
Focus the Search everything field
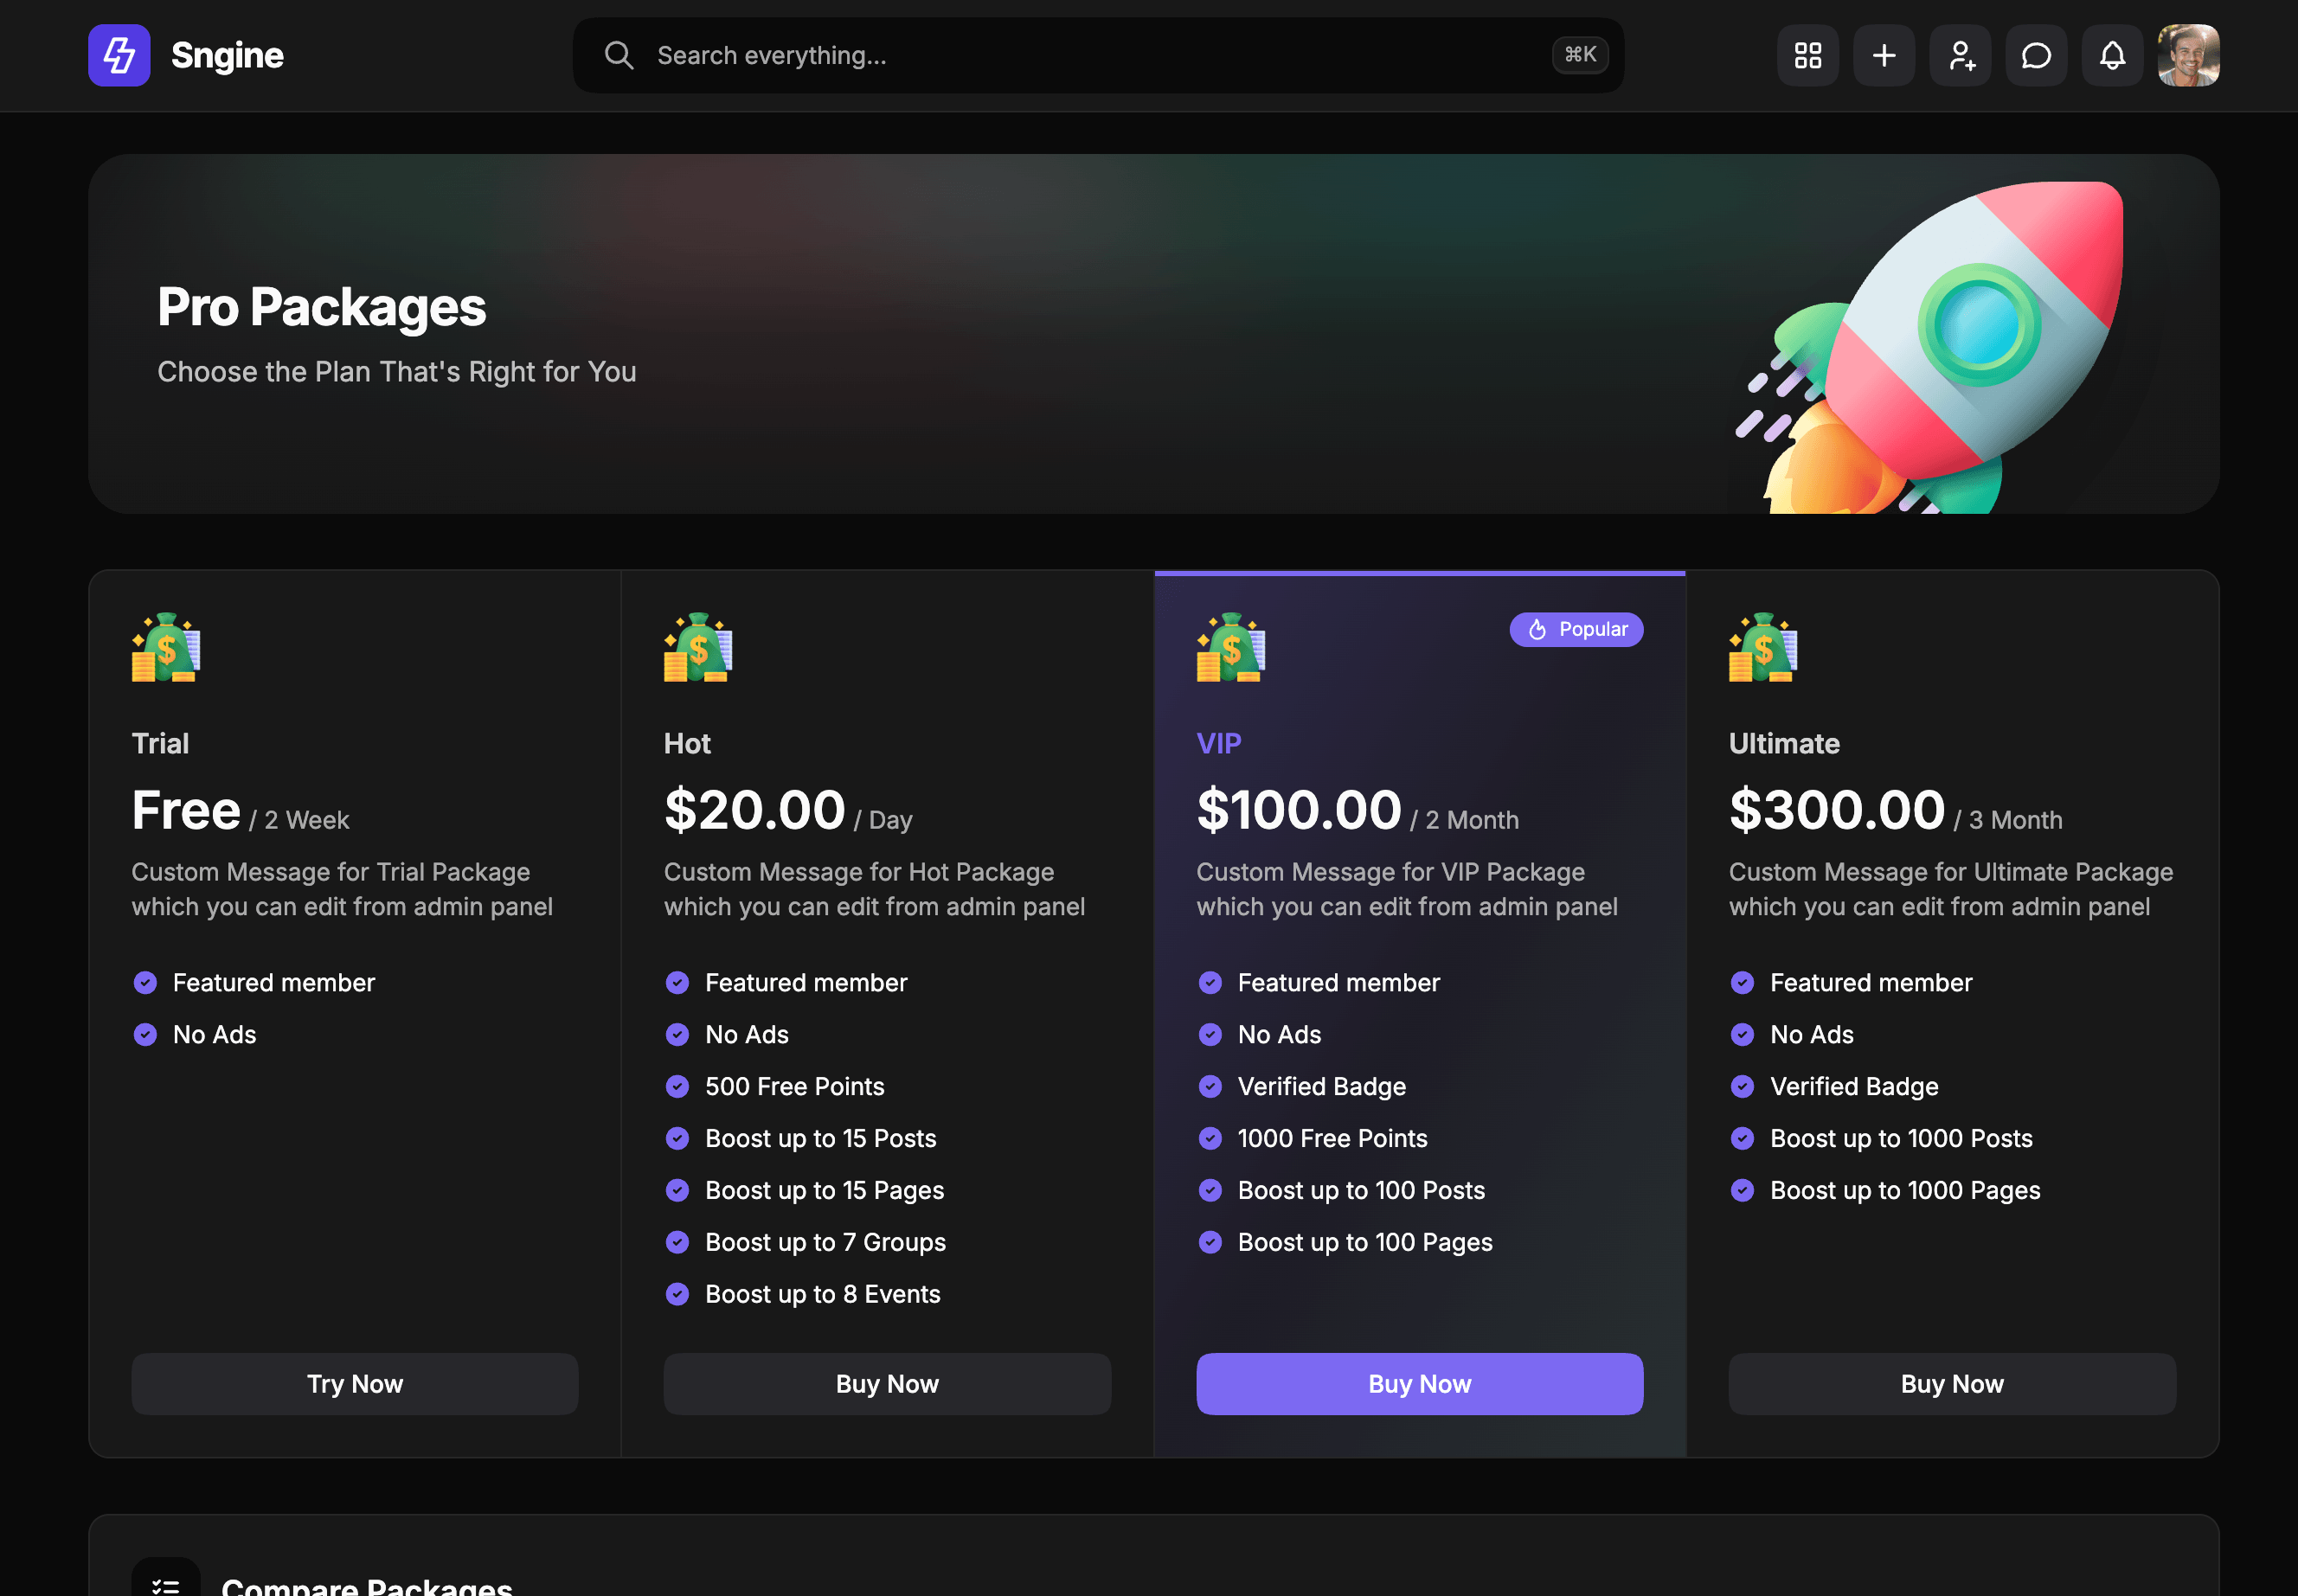(1098, 55)
